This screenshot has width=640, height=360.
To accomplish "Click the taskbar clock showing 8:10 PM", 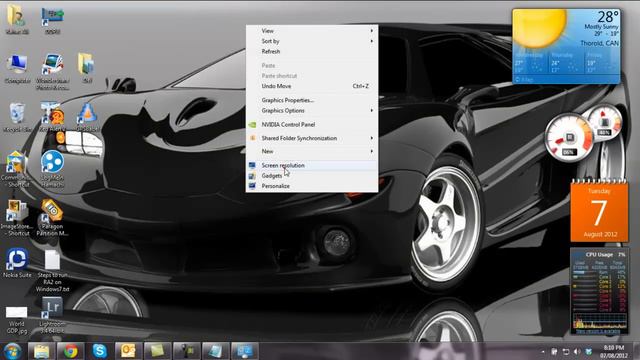I will tap(614, 351).
